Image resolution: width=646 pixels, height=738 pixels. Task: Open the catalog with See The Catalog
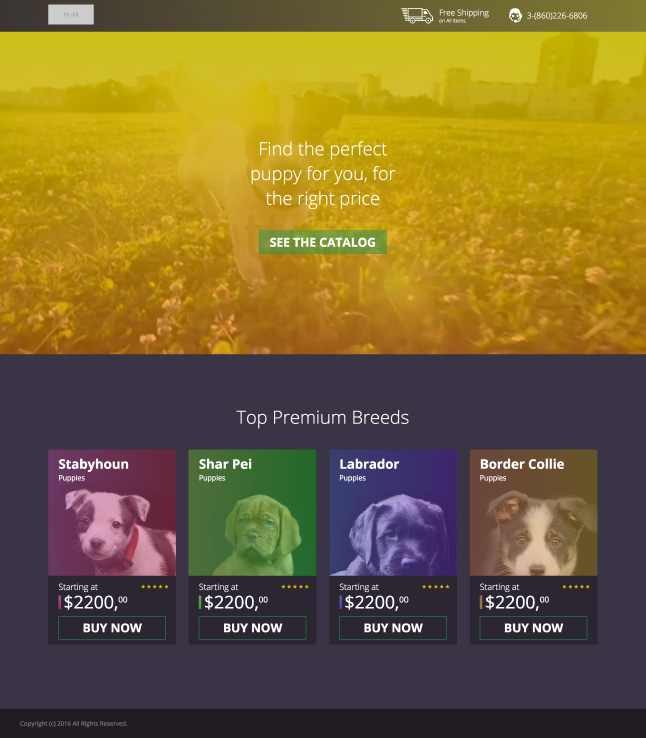pyautogui.click(x=323, y=242)
